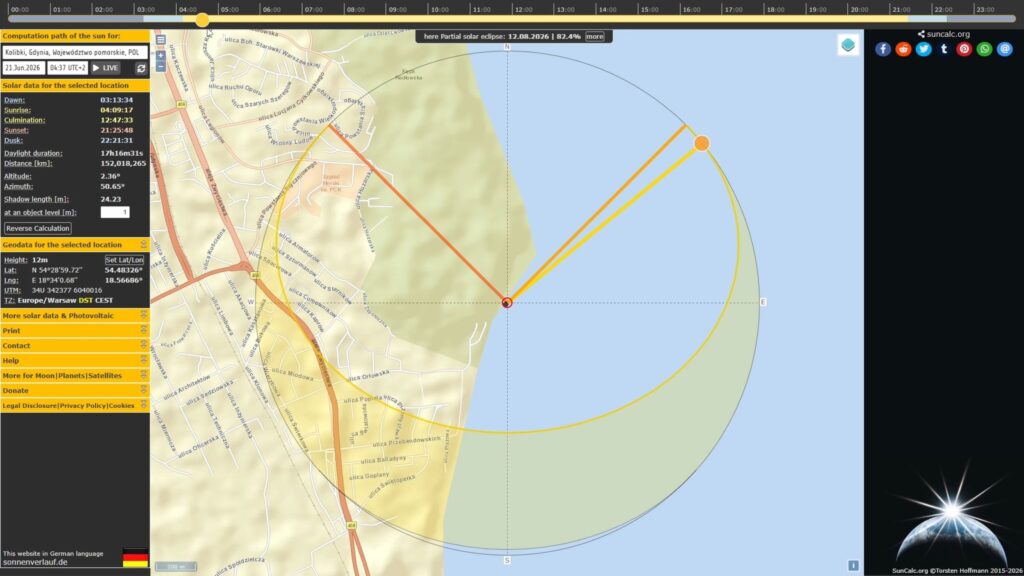This screenshot has height=576, width=1024.
Task: Click the Computation path of the sun header
Action: pyautogui.click(x=74, y=36)
